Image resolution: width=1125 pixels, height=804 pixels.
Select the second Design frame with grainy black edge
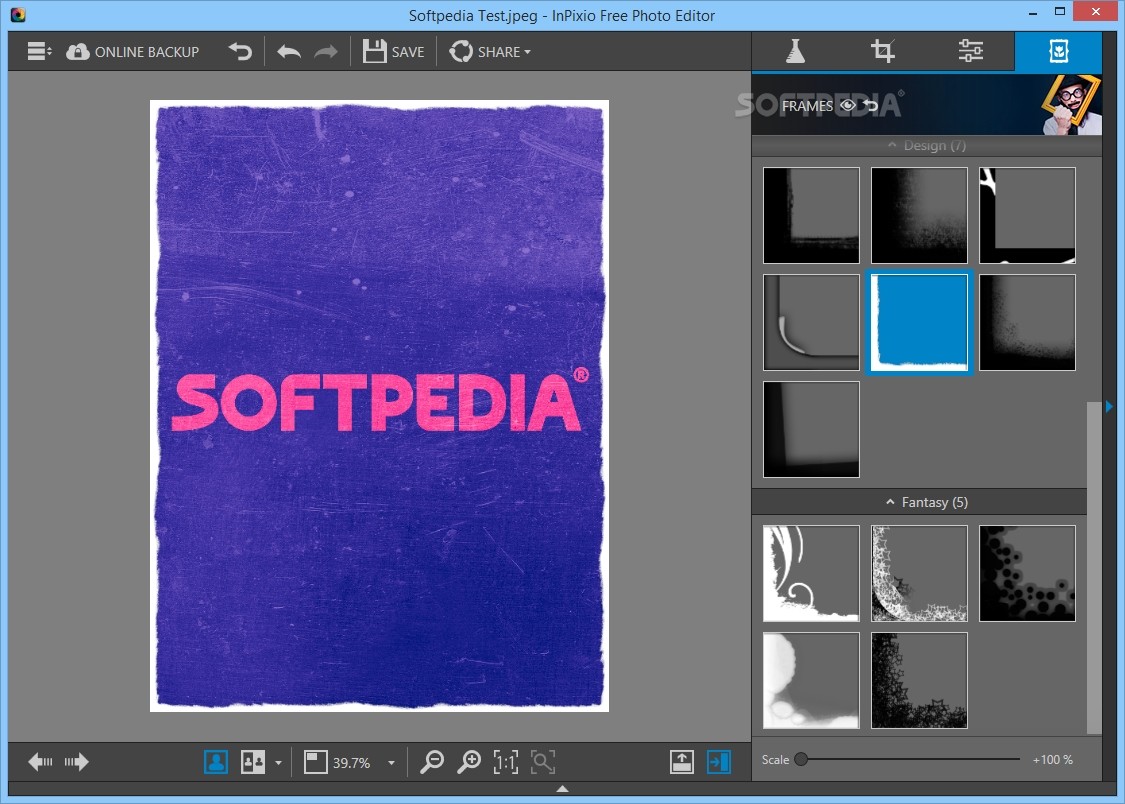click(x=919, y=215)
